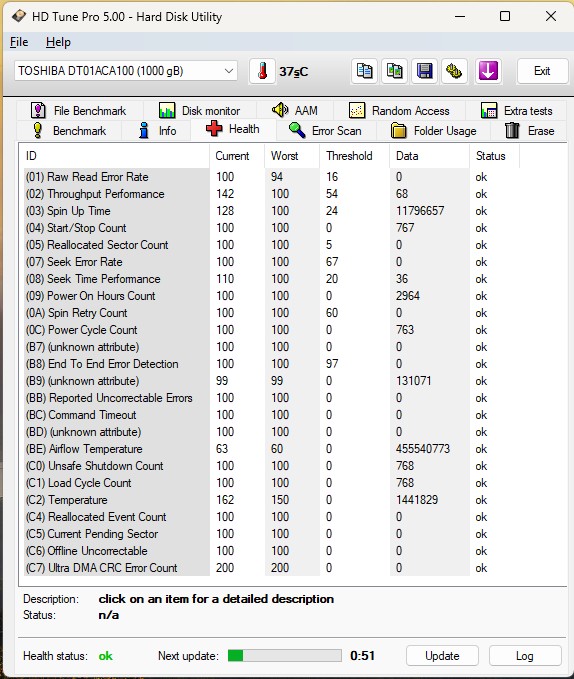This screenshot has width=574, height=679.
Task: Open the File menu
Action: [x=19, y=42]
